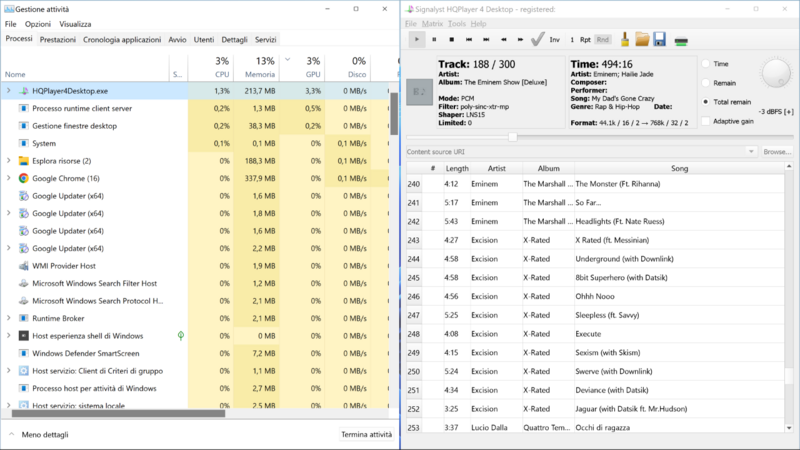Screen dimensions: 800x450
Task: Click the Esplora risorse folder icon
Action: [x=23, y=161]
